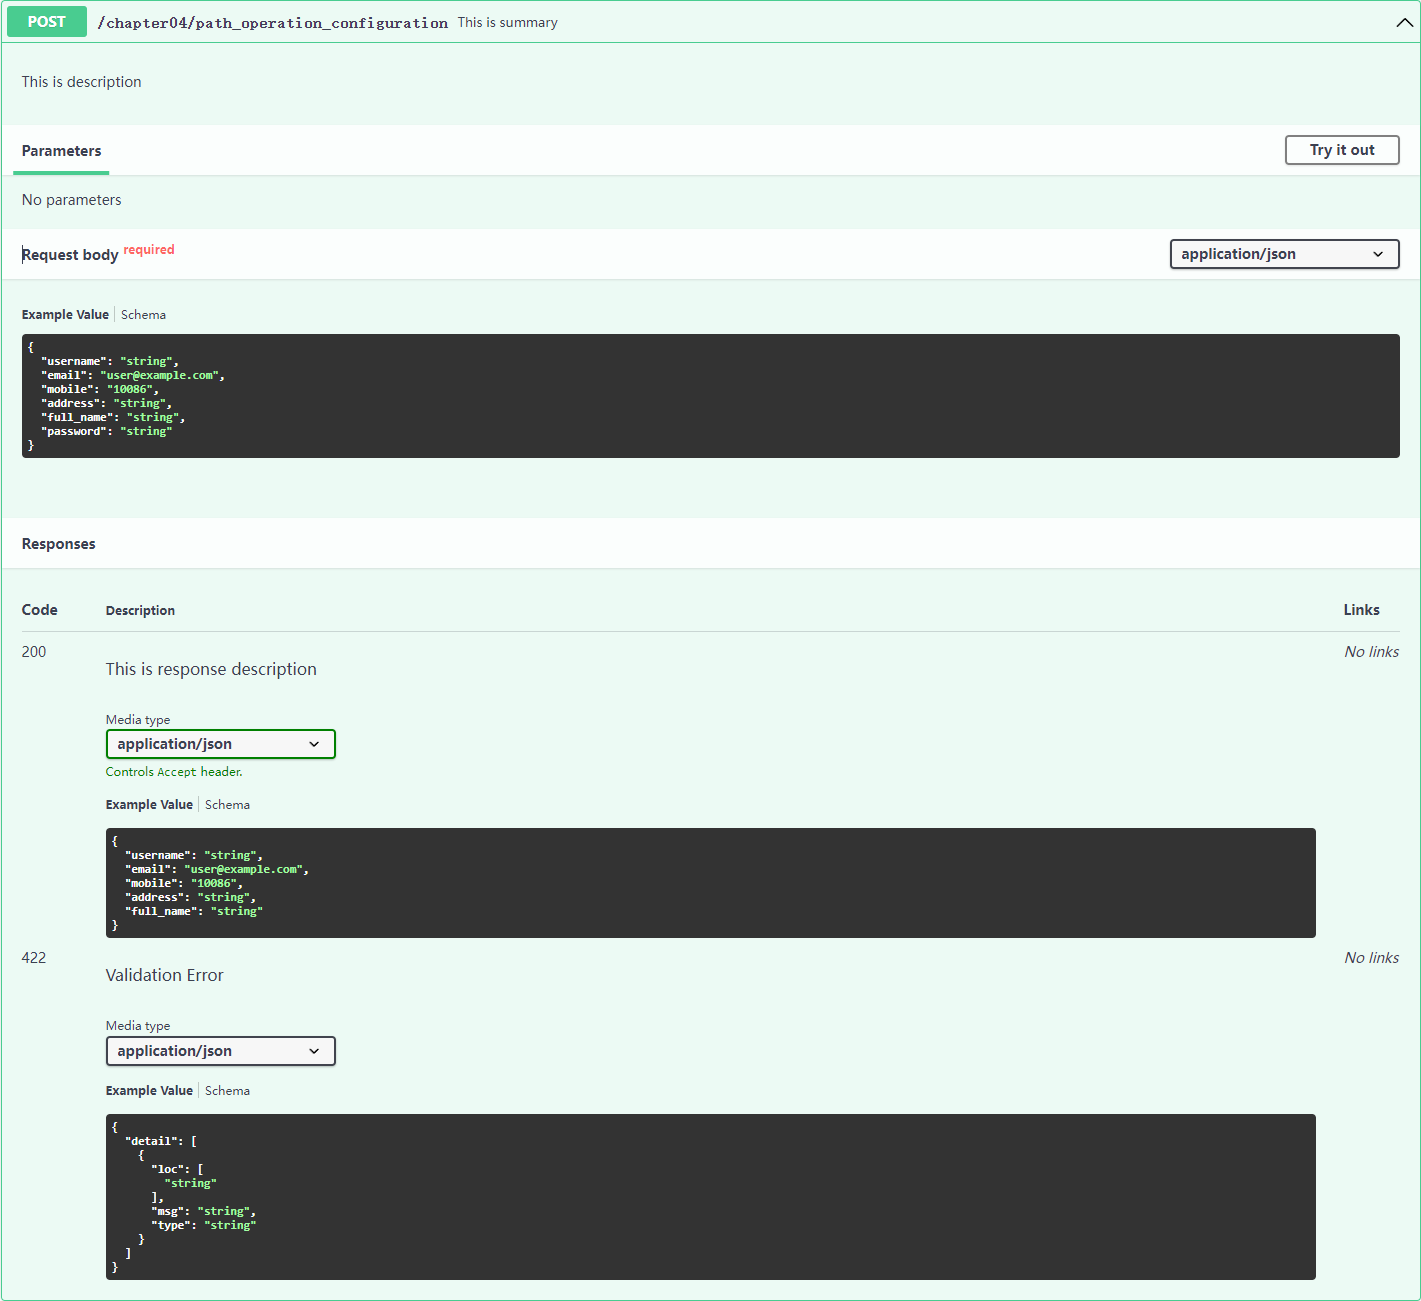Image resolution: width=1421 pixels, height=1301 pixels.
Task: Click the 422 validation error JSON block
Action: [710, 1197]
